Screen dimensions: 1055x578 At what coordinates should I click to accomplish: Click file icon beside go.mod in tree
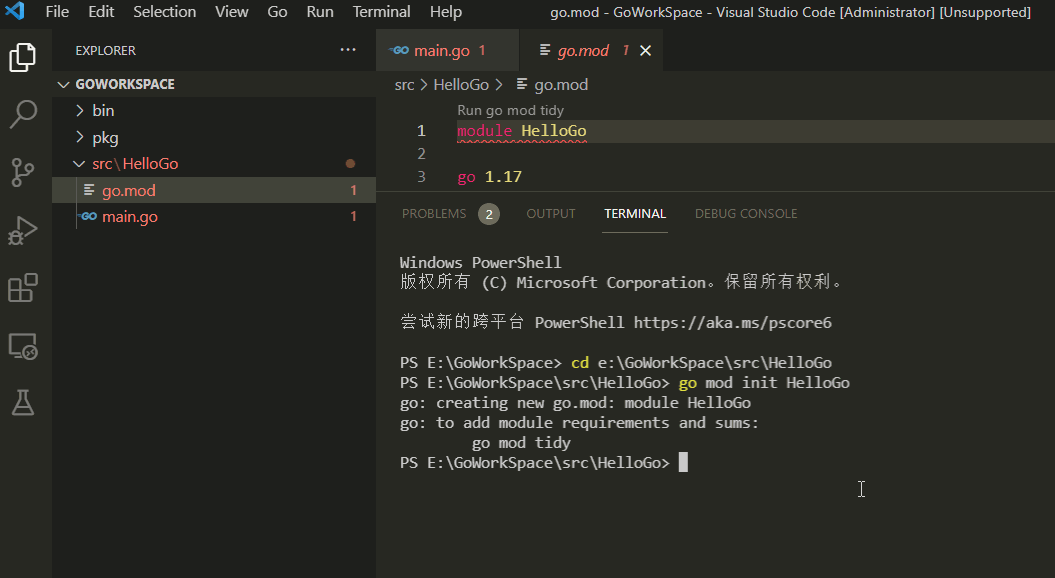click(x=89, y=190)
